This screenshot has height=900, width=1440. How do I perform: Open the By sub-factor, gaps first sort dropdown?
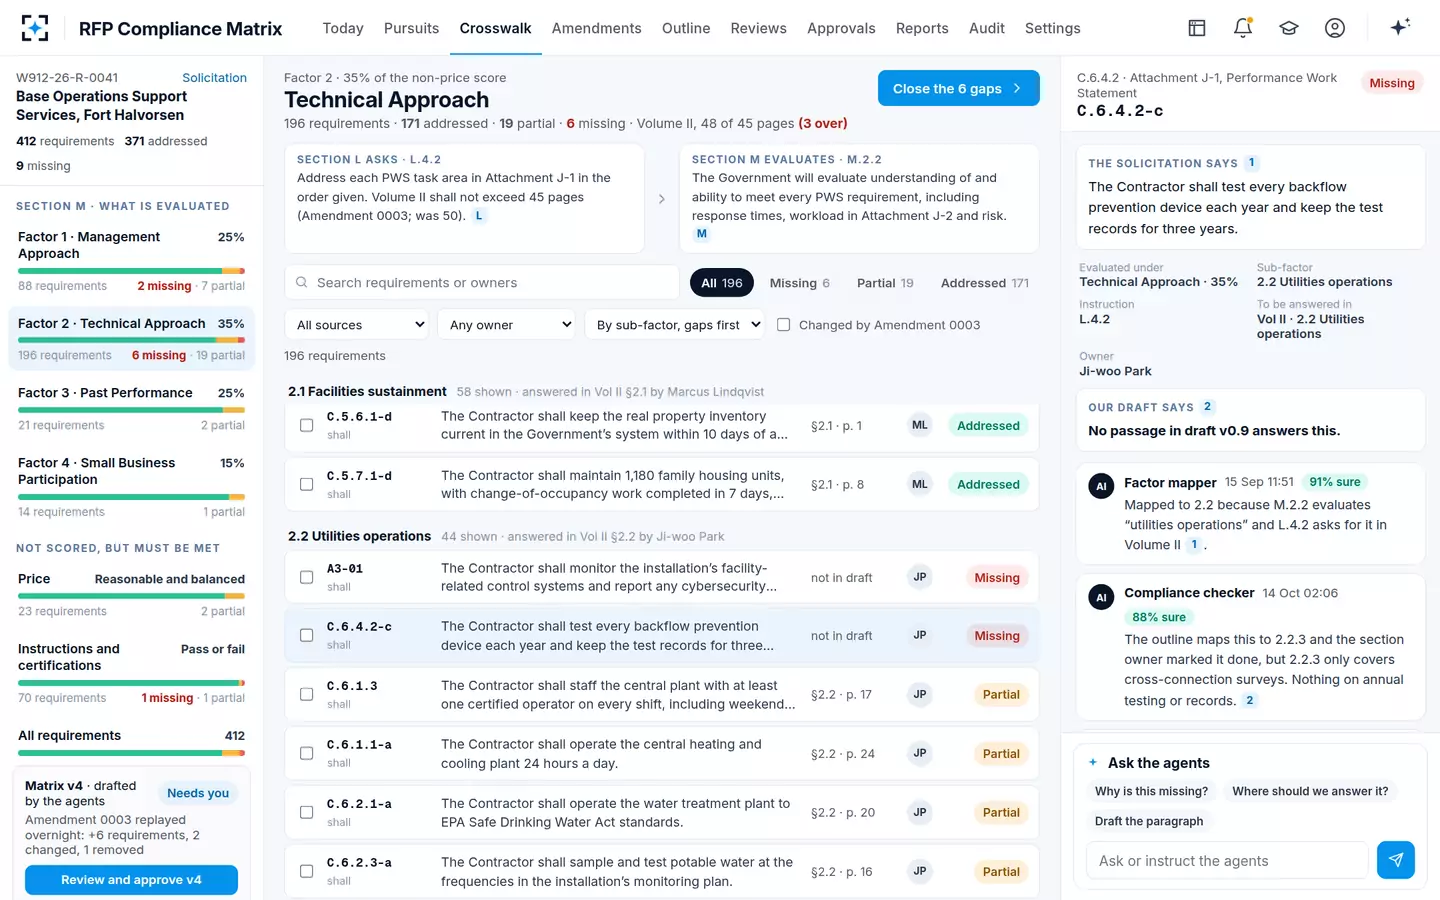(x=678, y=325)
